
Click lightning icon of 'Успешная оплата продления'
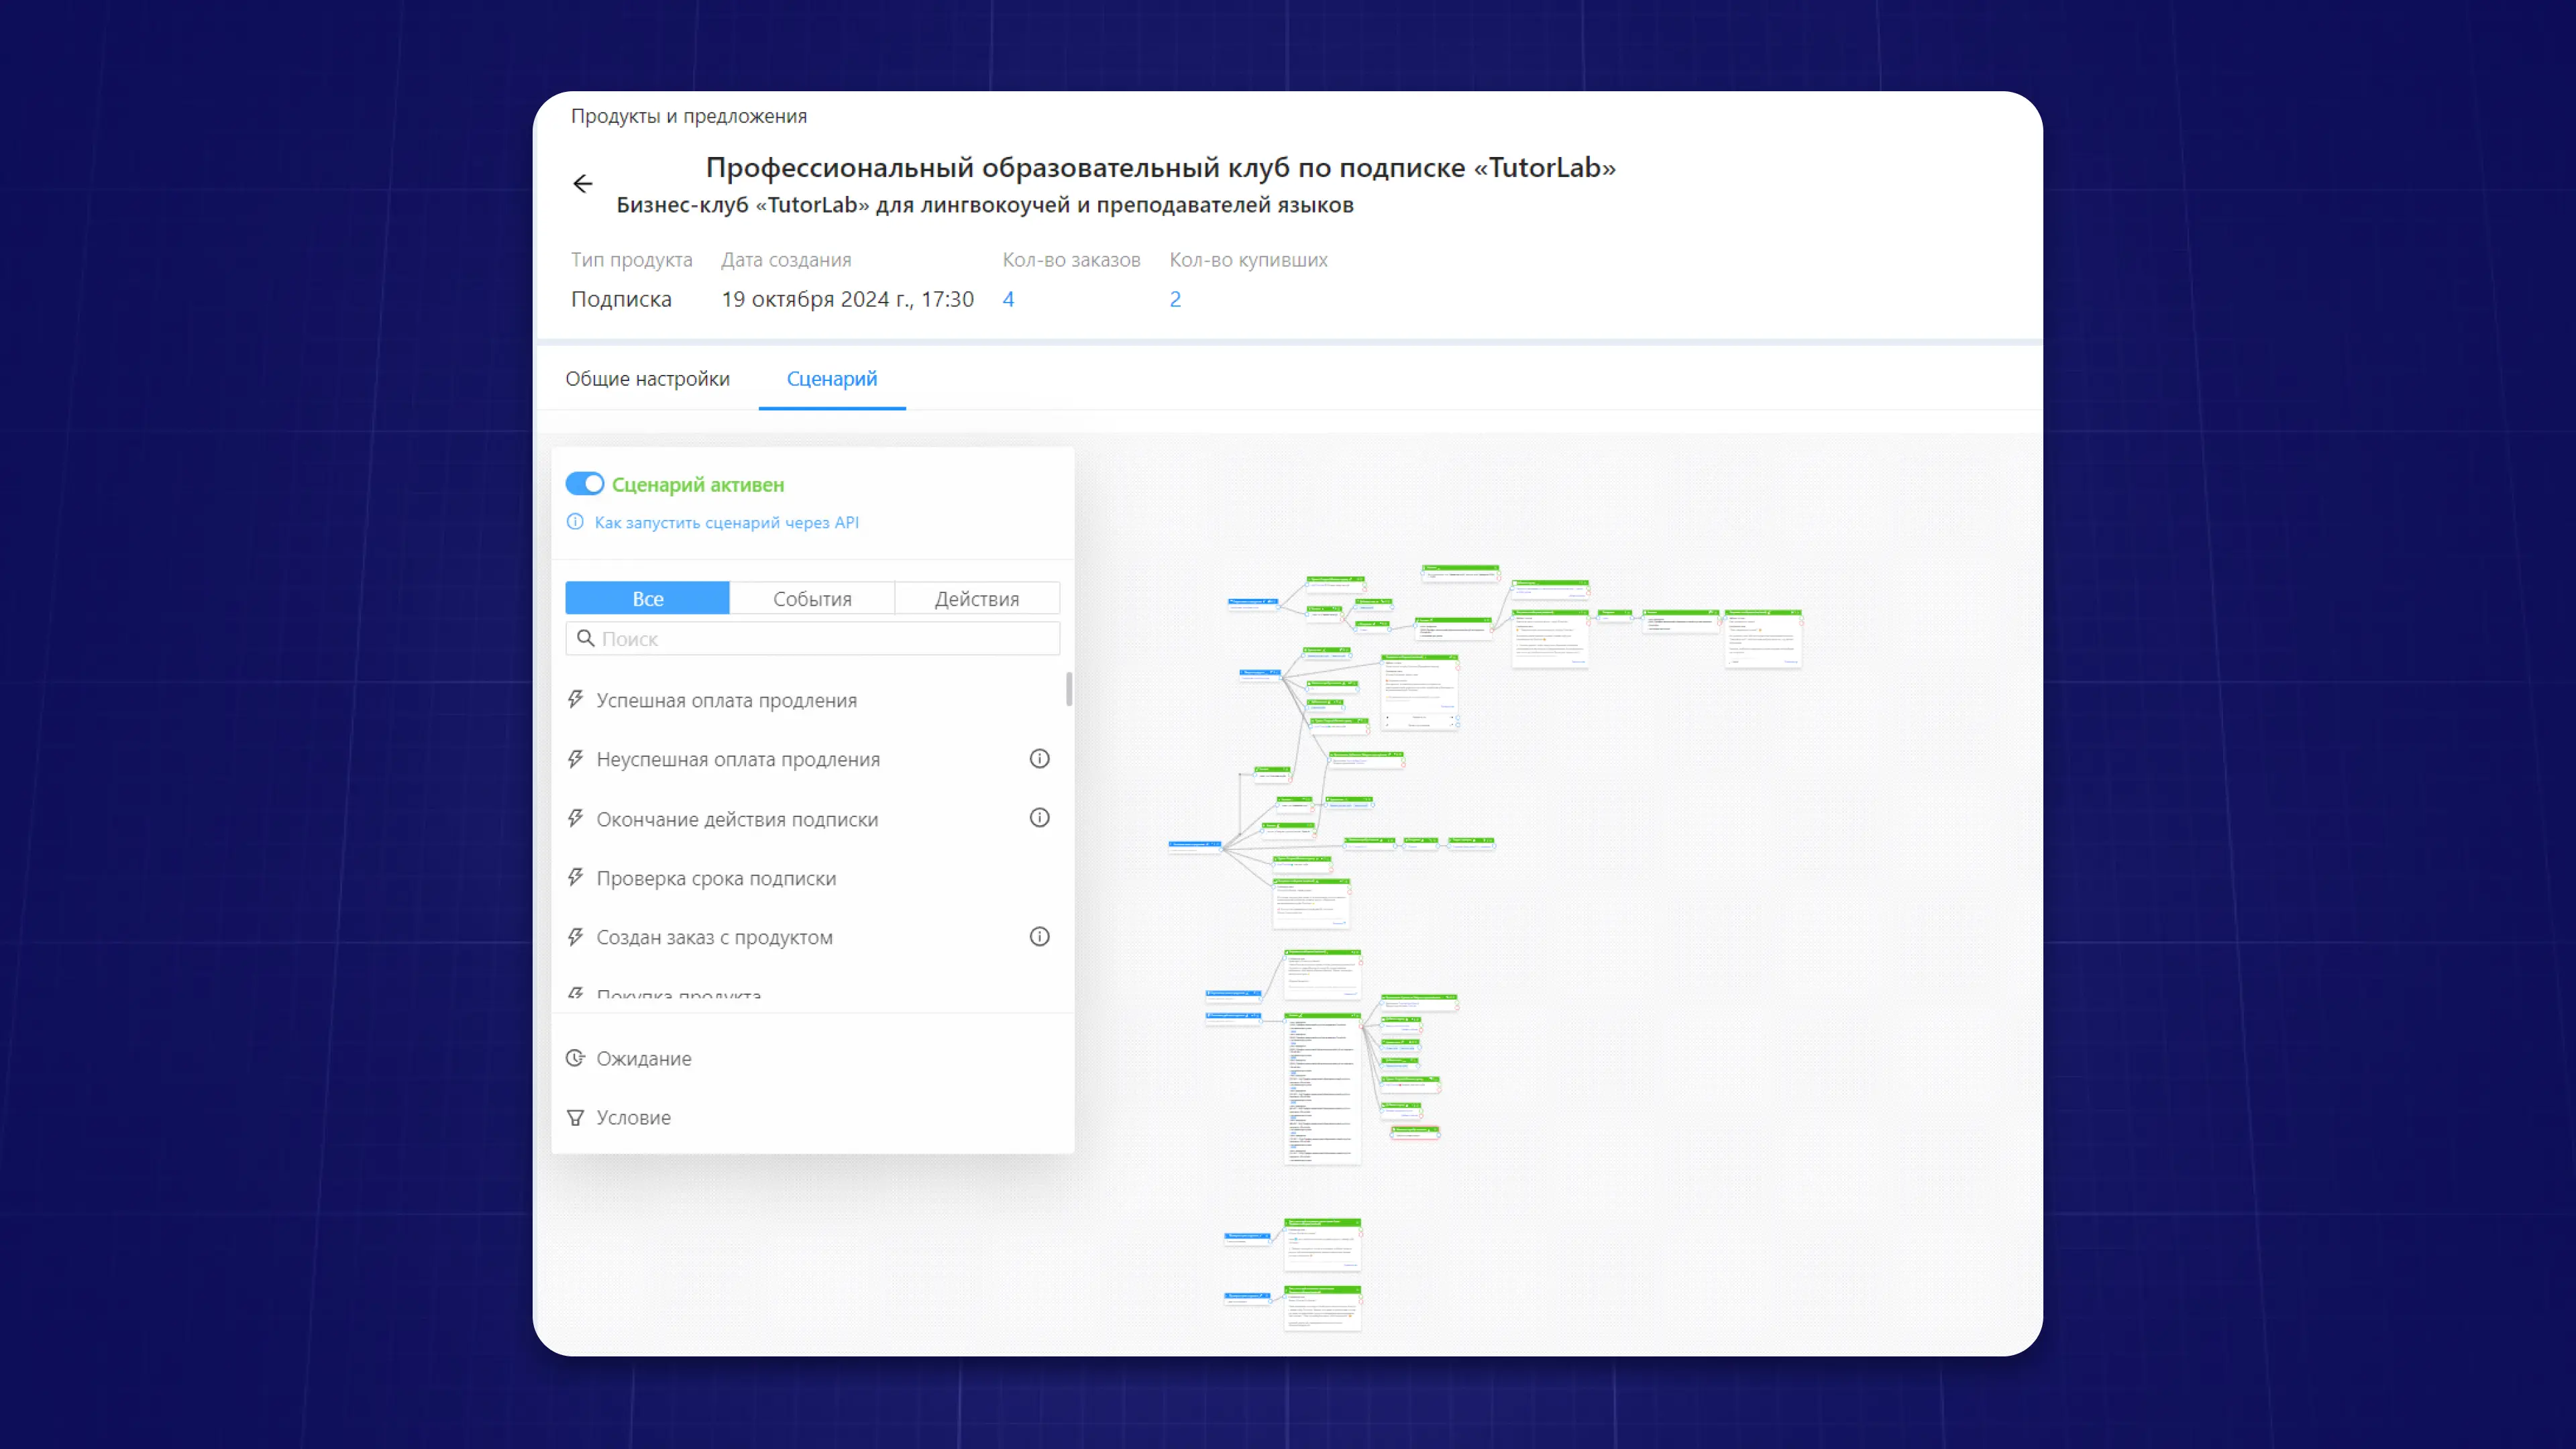(x=576, y=700)
